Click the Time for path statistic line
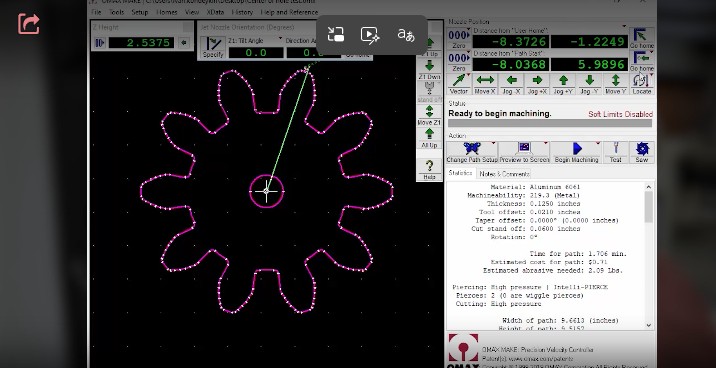The height and width of the screenshot is (368, 716). [x=578, y=253]
